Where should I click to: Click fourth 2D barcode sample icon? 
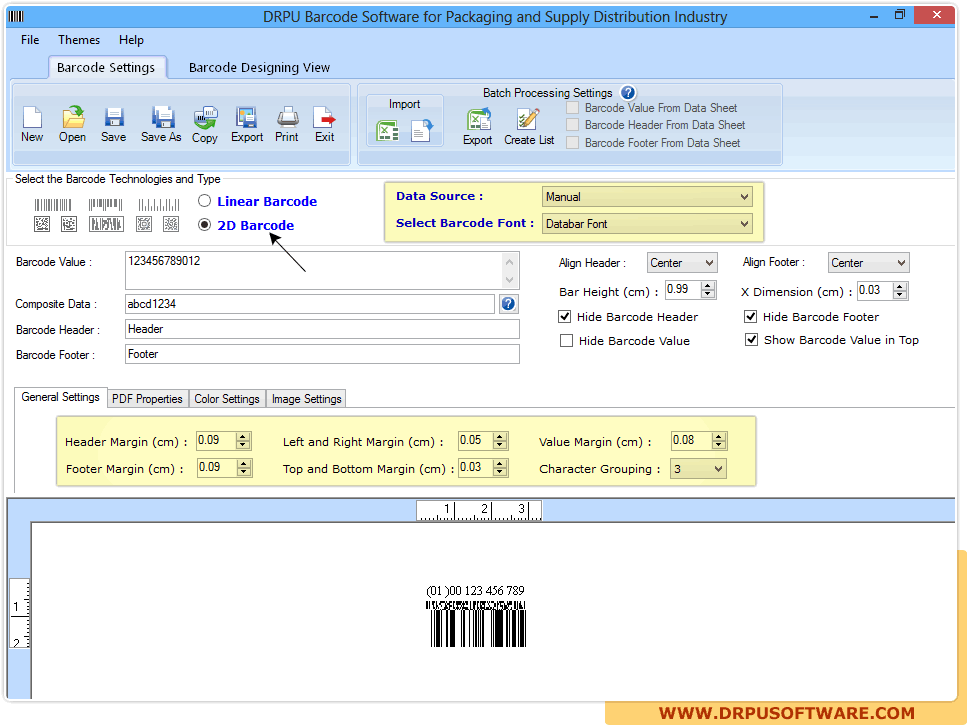144,224
